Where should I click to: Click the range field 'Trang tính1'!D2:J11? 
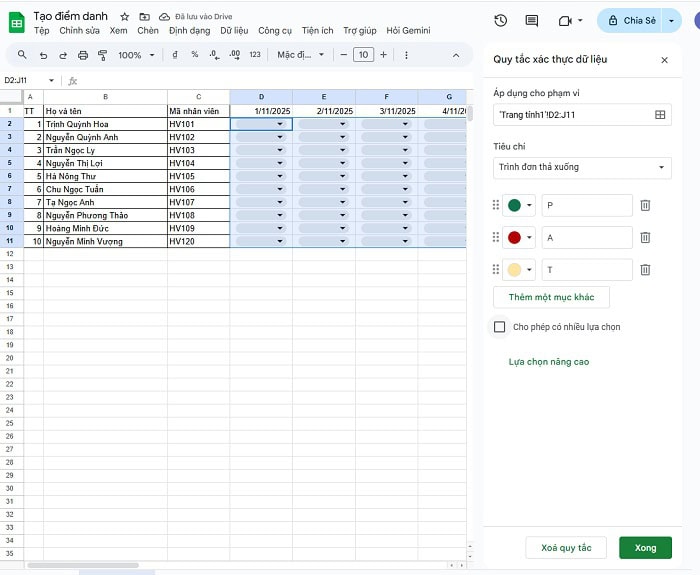pyautogui.click(x=582, y=115)
